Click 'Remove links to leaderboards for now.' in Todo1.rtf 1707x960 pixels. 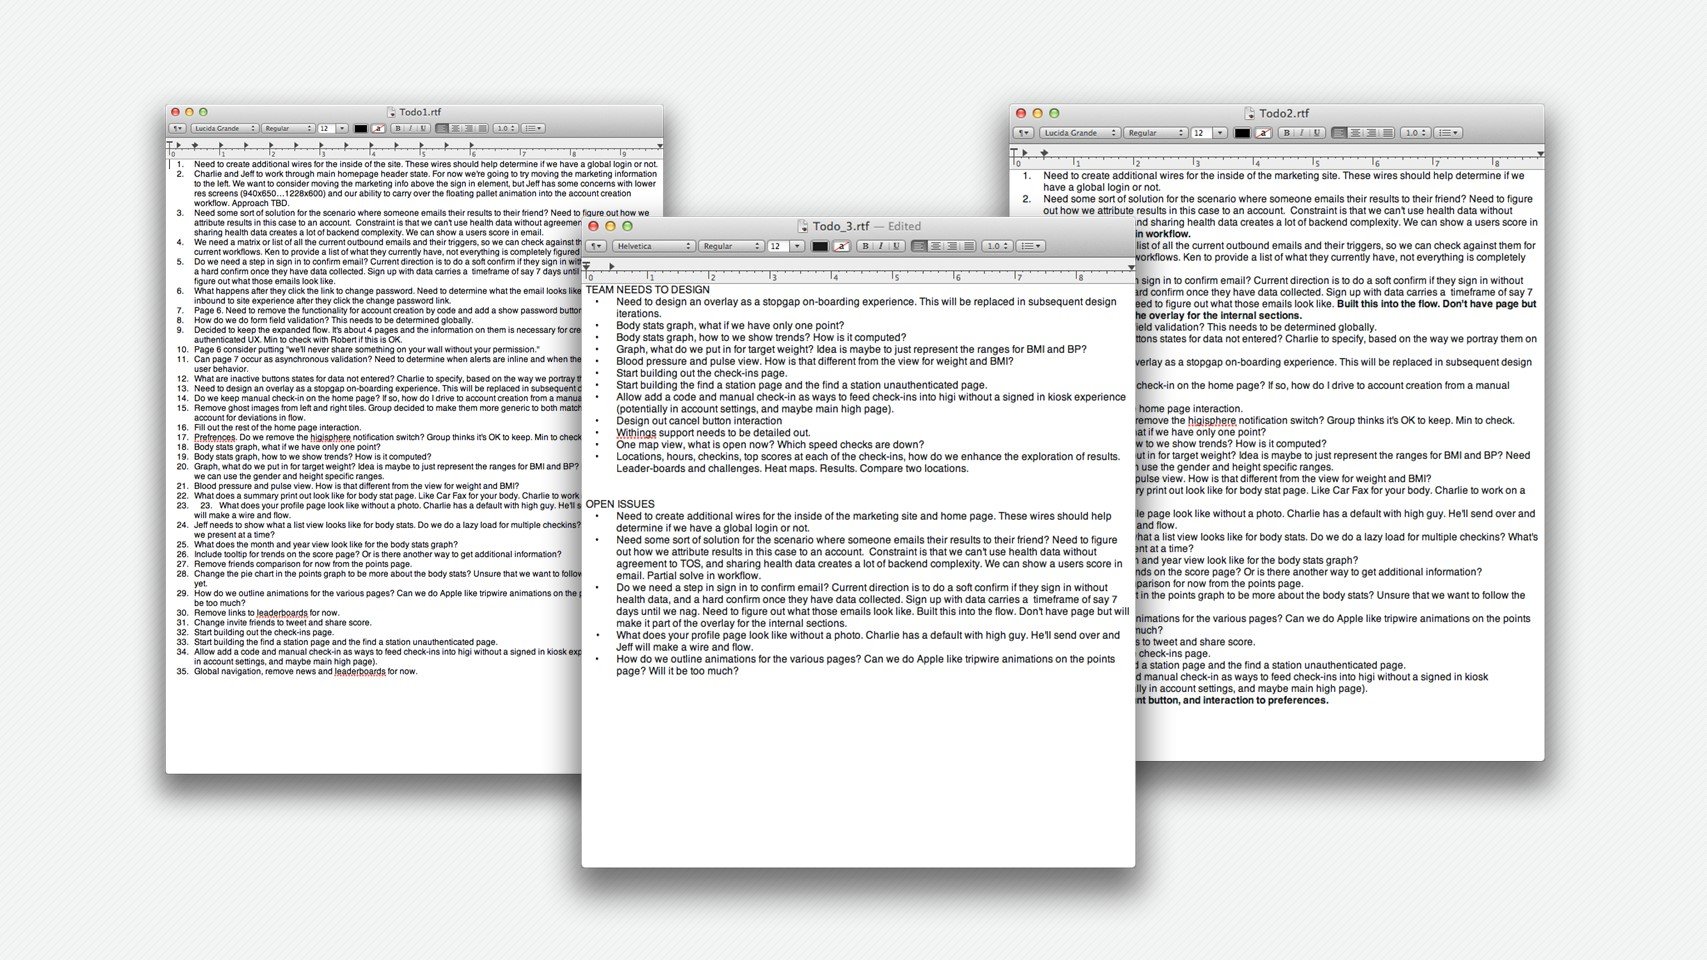[267, 613]
